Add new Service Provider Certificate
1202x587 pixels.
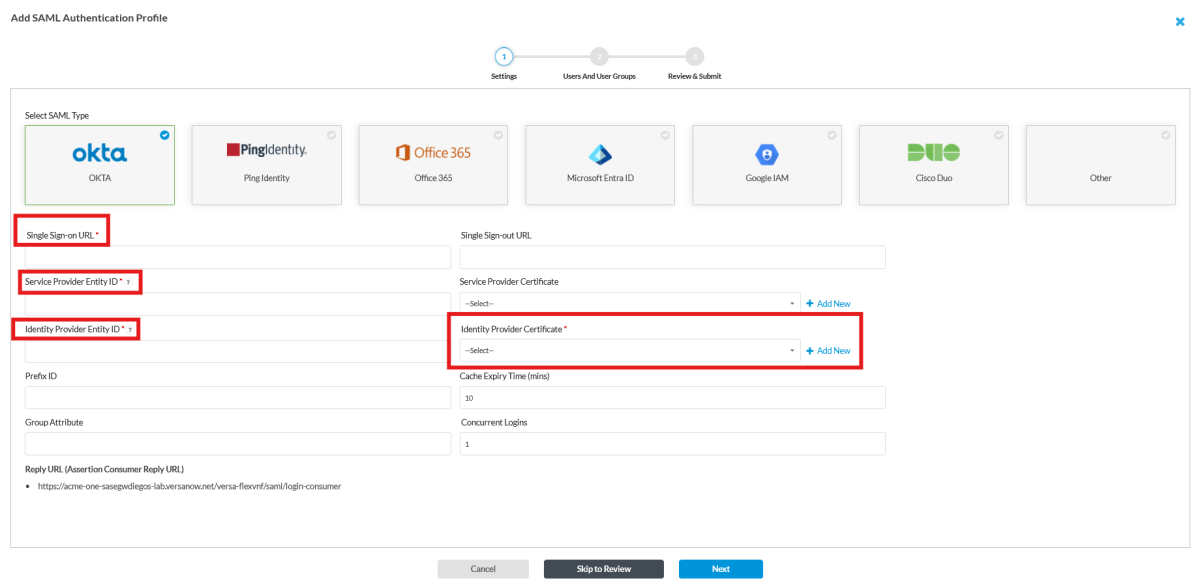coord(828,304)
